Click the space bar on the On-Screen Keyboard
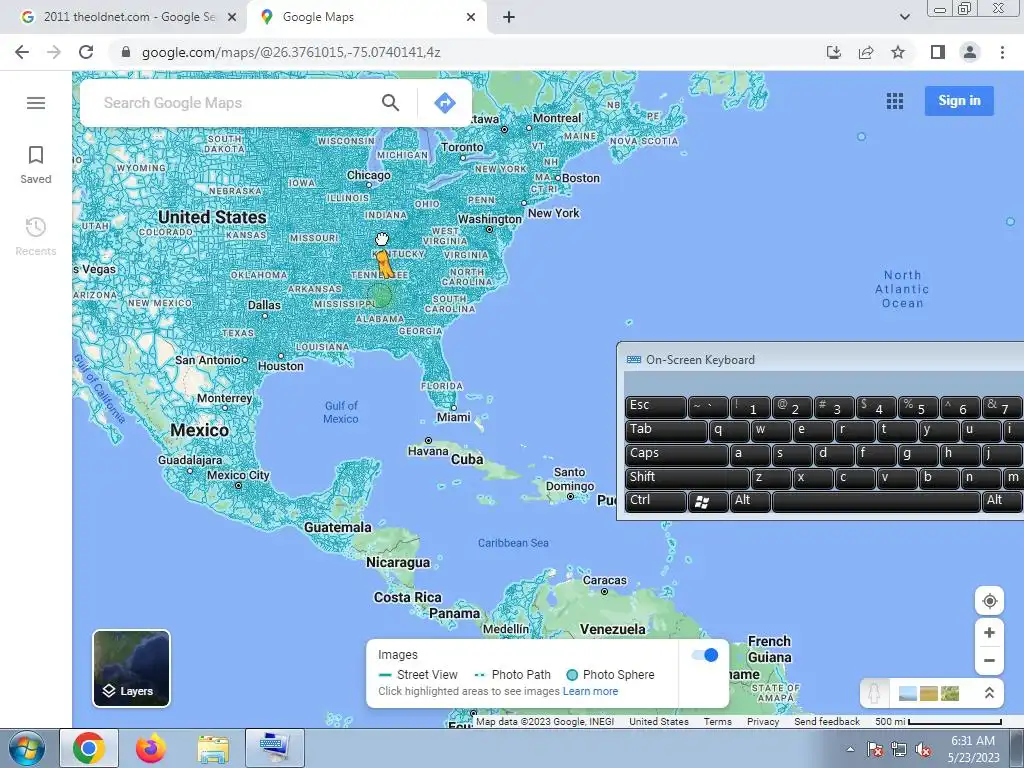 [x=876, y=502]
